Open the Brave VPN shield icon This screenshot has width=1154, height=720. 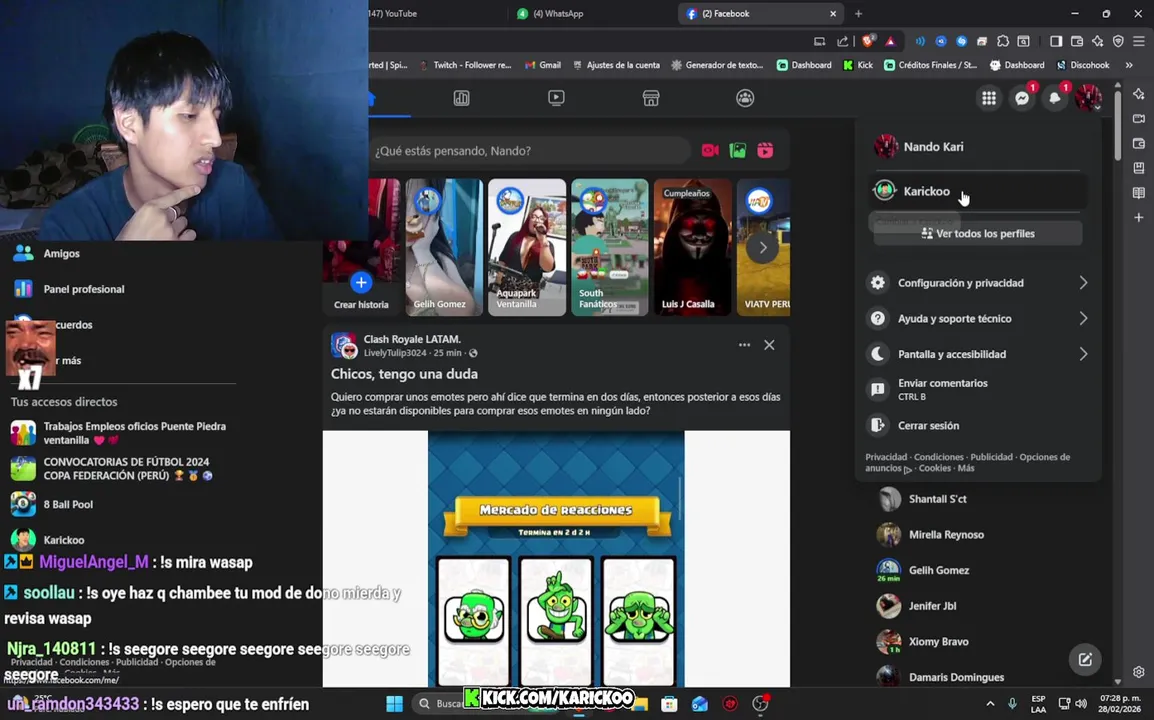pyautogui.click(x=1118, y=41)
